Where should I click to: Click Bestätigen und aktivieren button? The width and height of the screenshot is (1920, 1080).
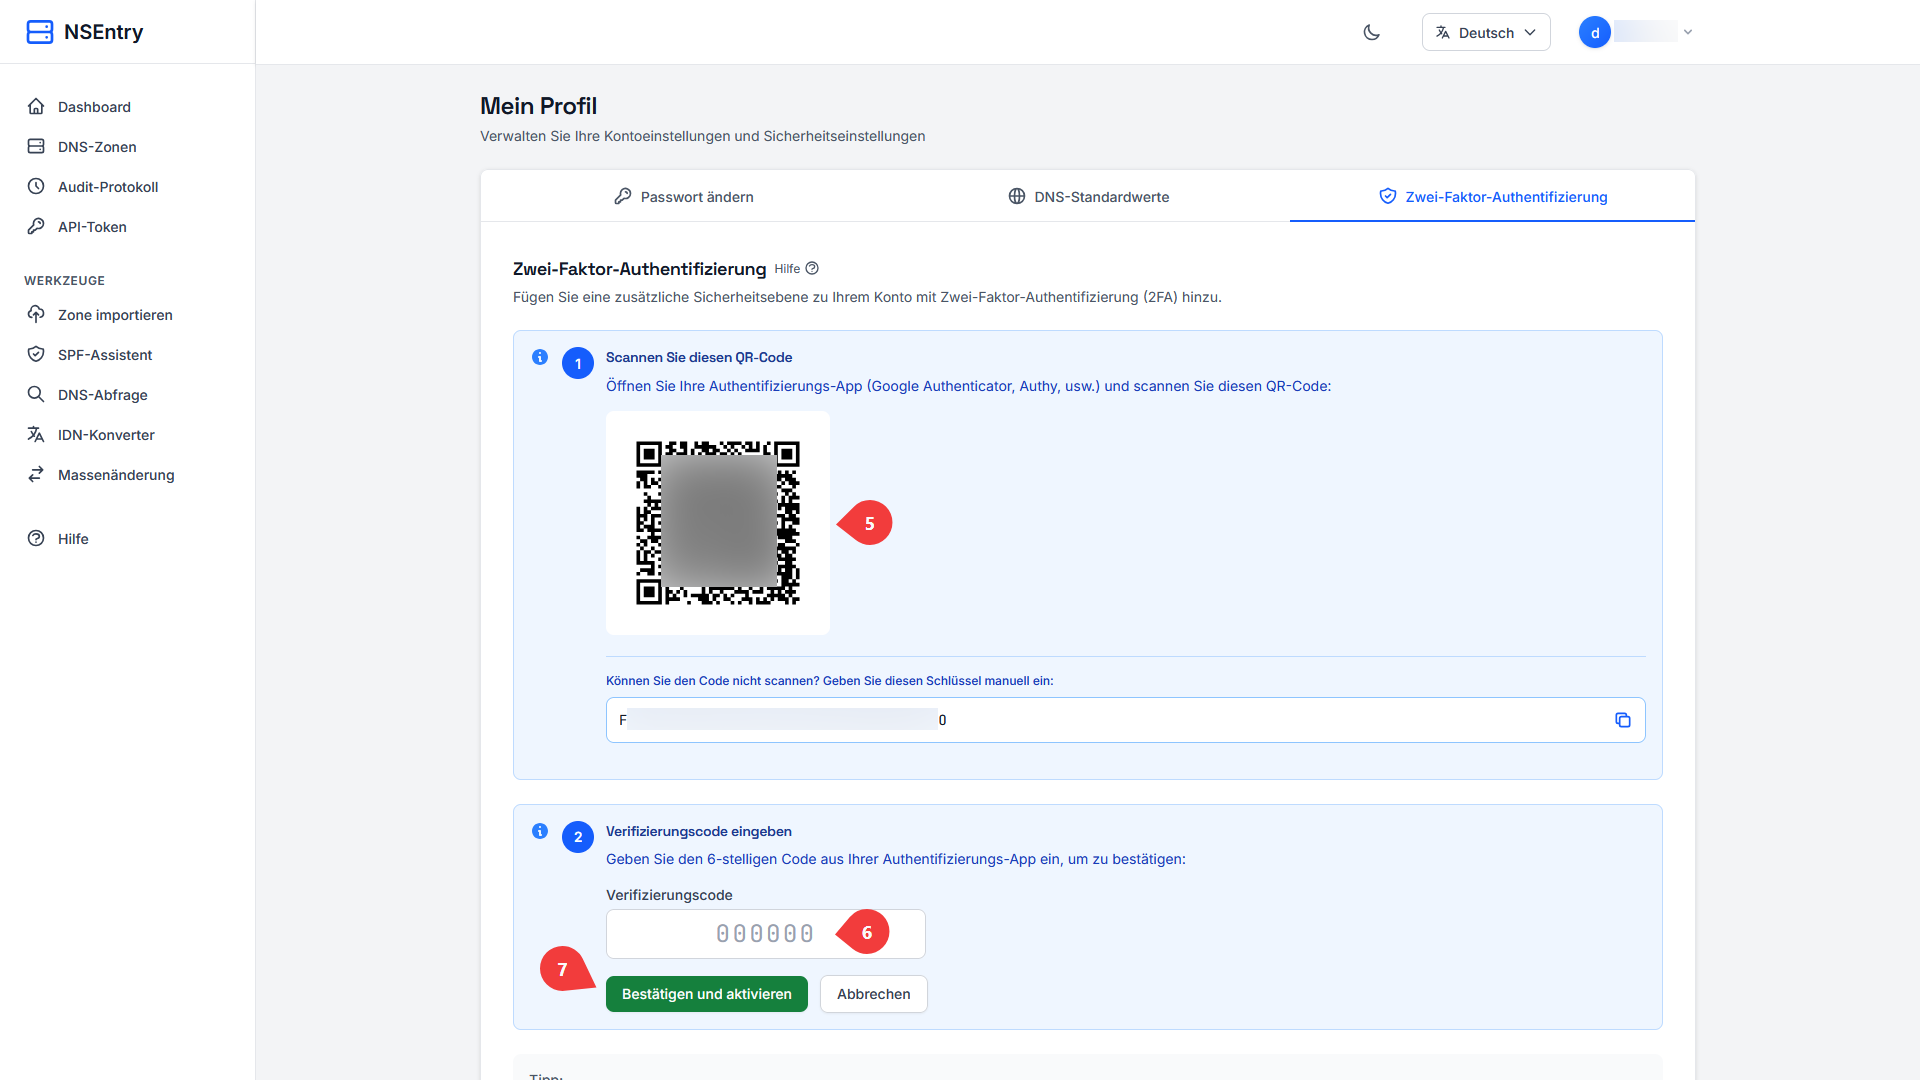(706, 994)
